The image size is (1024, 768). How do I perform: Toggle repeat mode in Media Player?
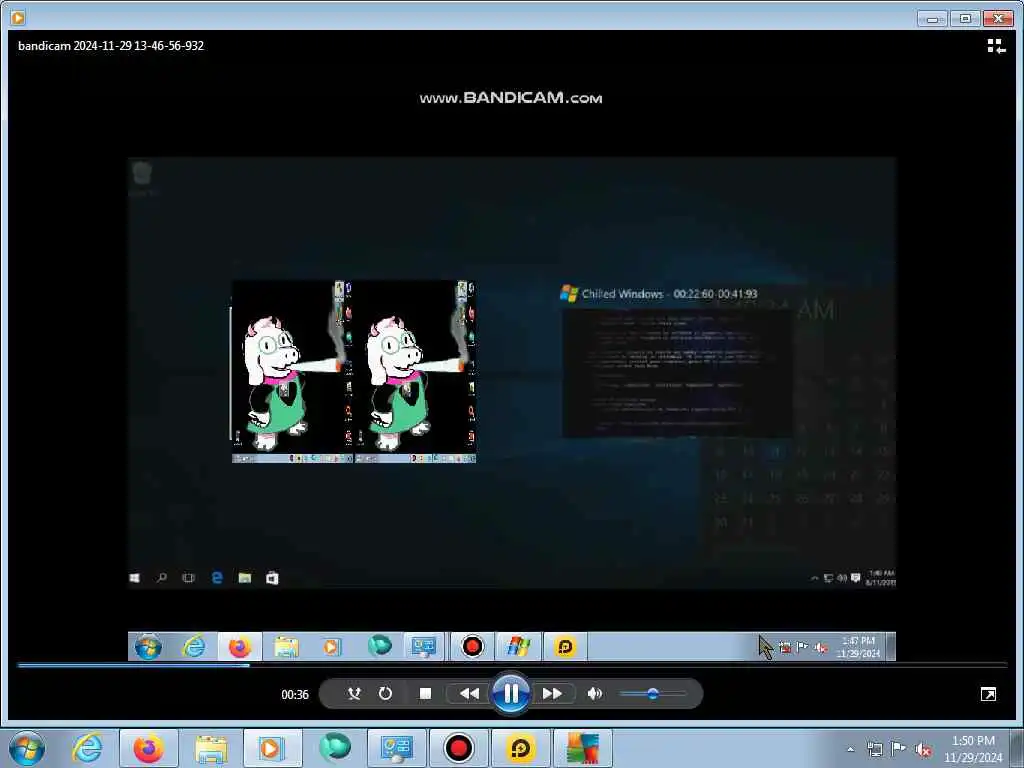385,694
